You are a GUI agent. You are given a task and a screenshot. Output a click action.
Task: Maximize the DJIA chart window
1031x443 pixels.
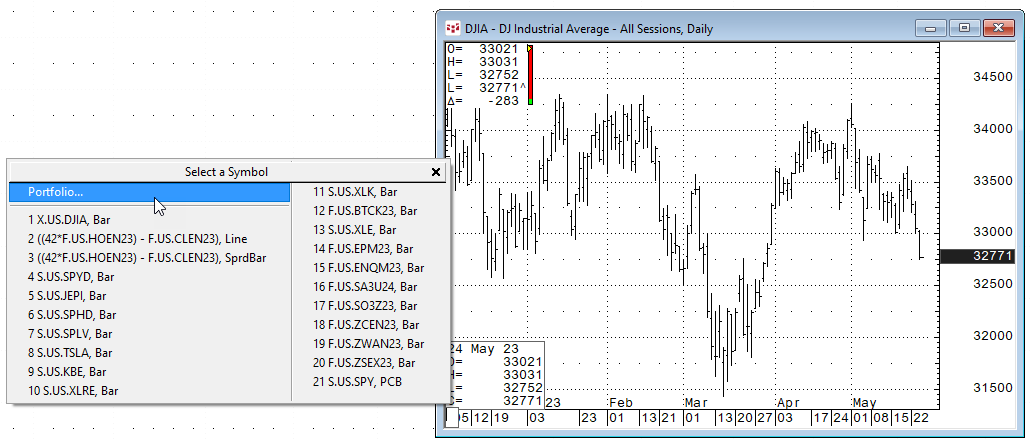(x=965, y=28)
